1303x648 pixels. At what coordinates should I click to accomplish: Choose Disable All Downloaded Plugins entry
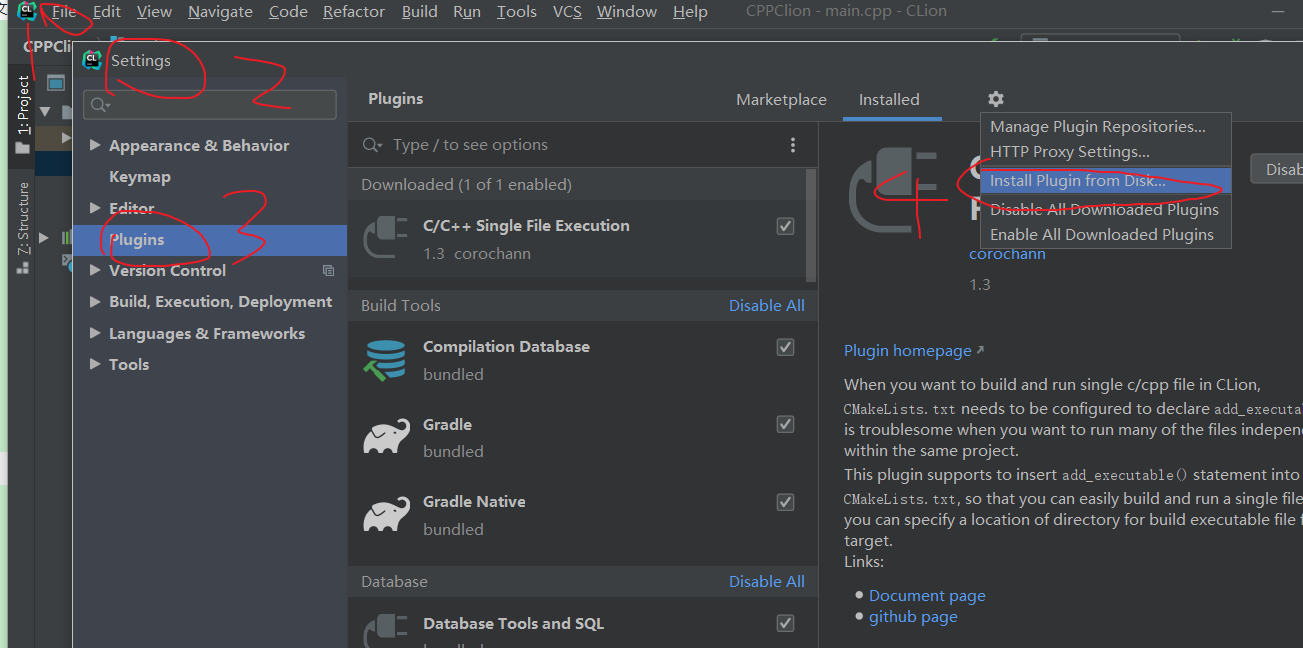coord(1105,210)
